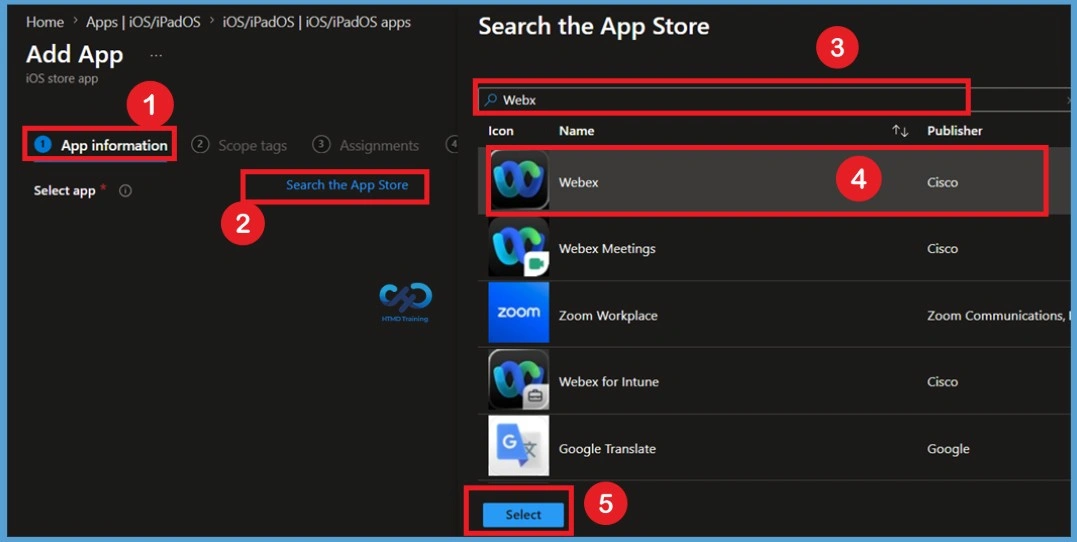This screenshot has height=542, width=1077.
Task: Click the Home breadcrumb
Action: tap(45, 22)
